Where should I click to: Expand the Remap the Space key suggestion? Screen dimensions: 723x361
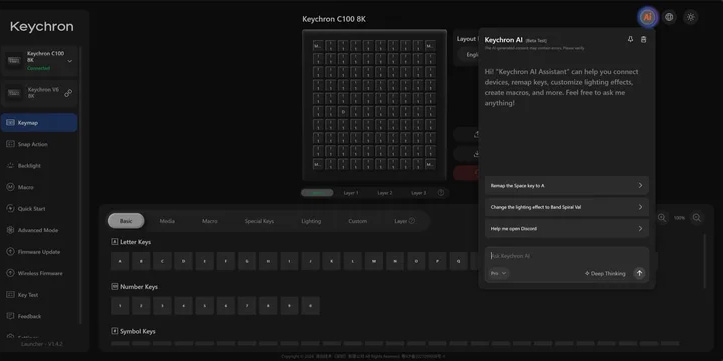567,185
